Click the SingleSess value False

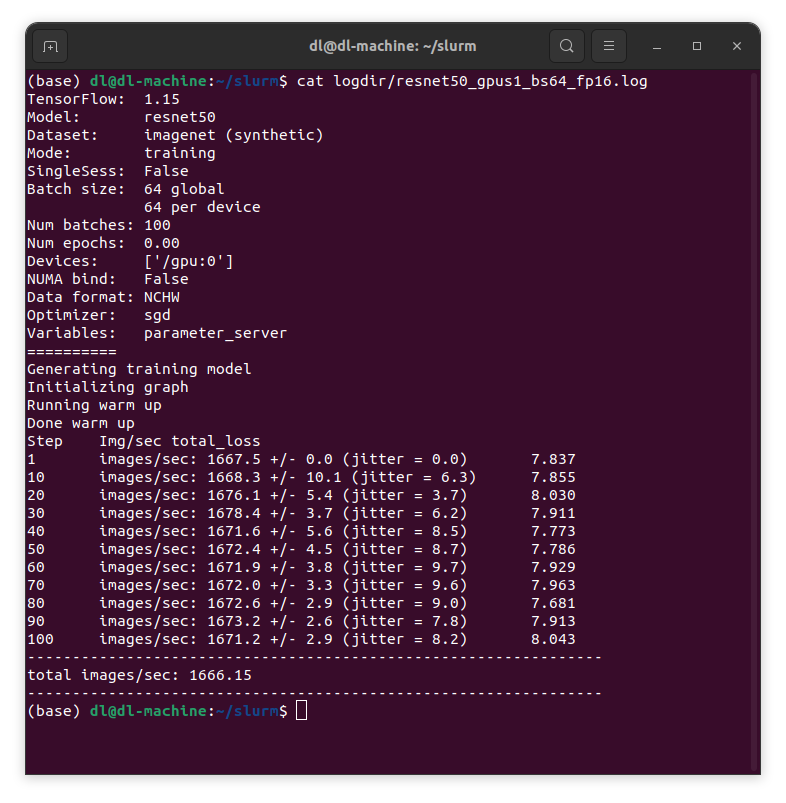(166, 171)
